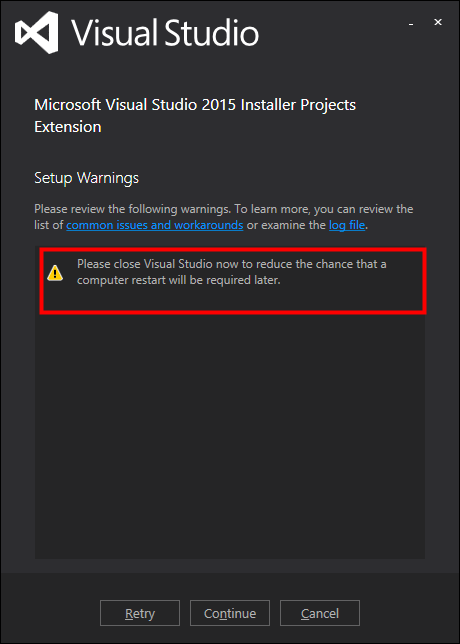Click empty space in the warnings list
The width and height of the screenshot is (460, 644).
click(x=230, y=435)
